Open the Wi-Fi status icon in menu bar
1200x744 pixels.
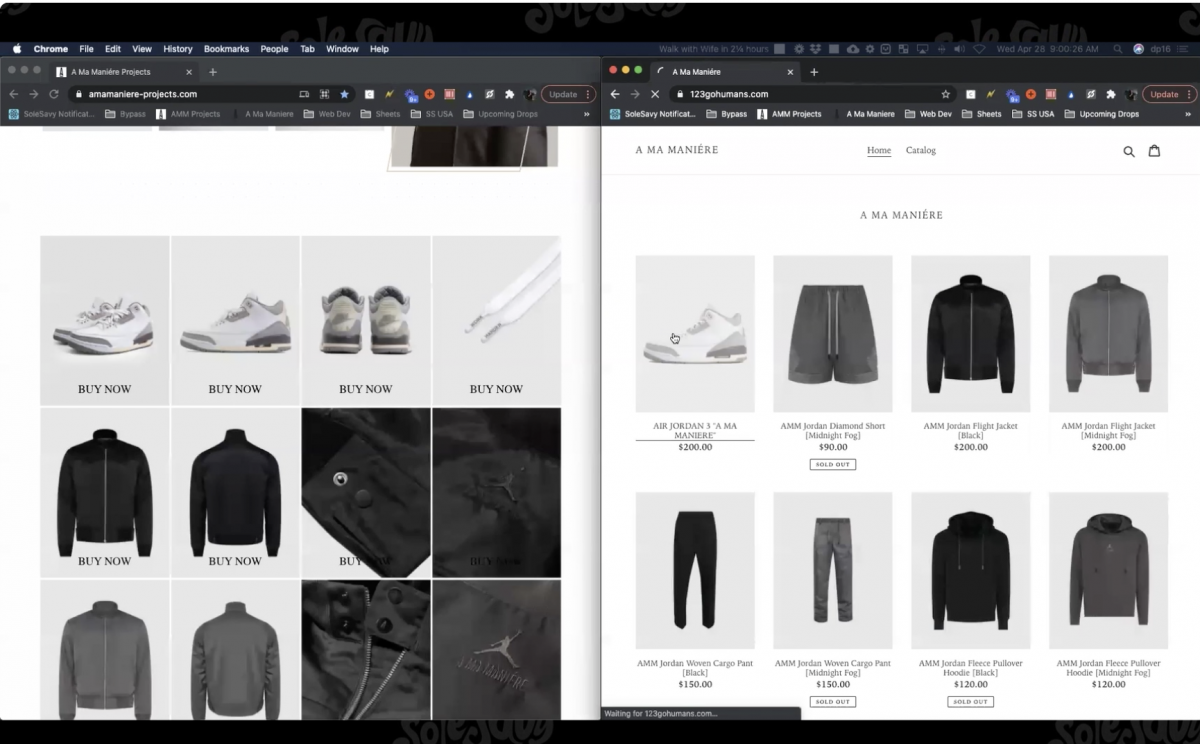click(x=980, y=49)
